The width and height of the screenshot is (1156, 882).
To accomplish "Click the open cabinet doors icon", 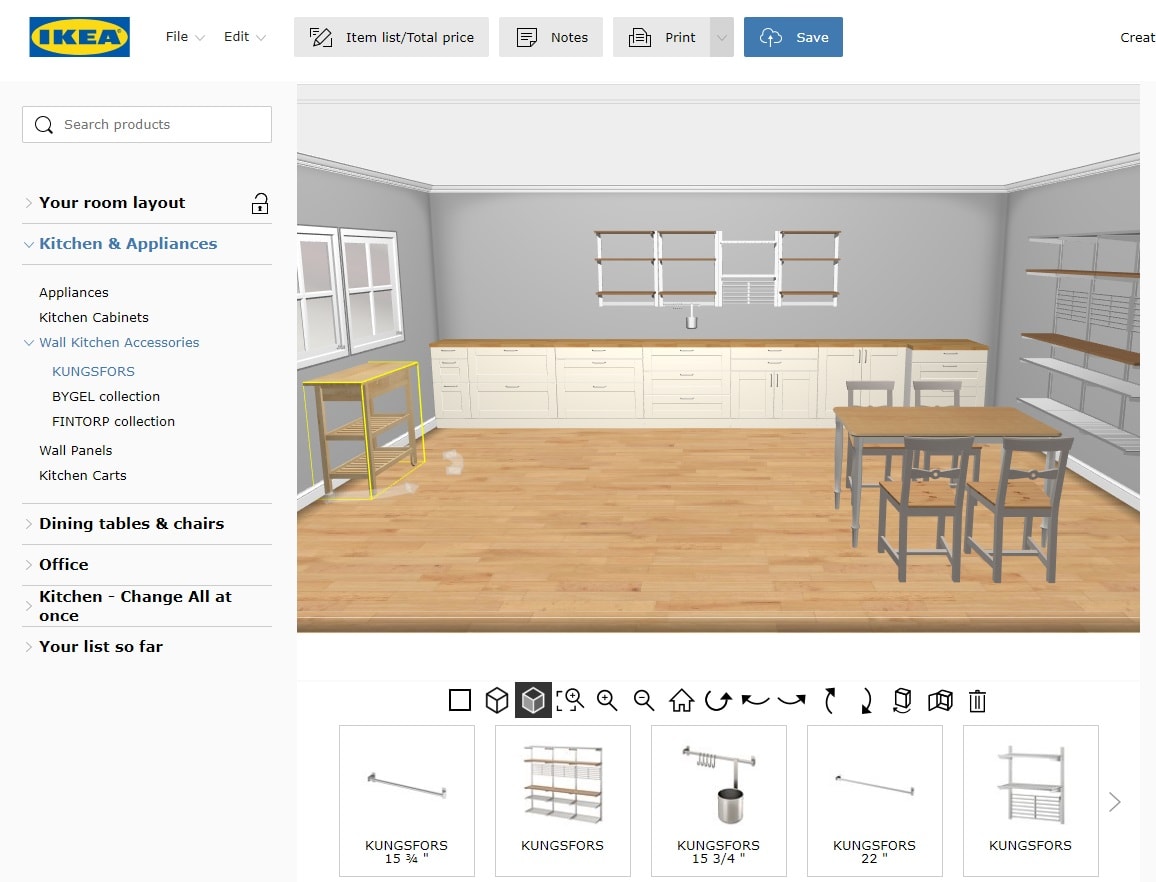I will click(x=940, y=700).
